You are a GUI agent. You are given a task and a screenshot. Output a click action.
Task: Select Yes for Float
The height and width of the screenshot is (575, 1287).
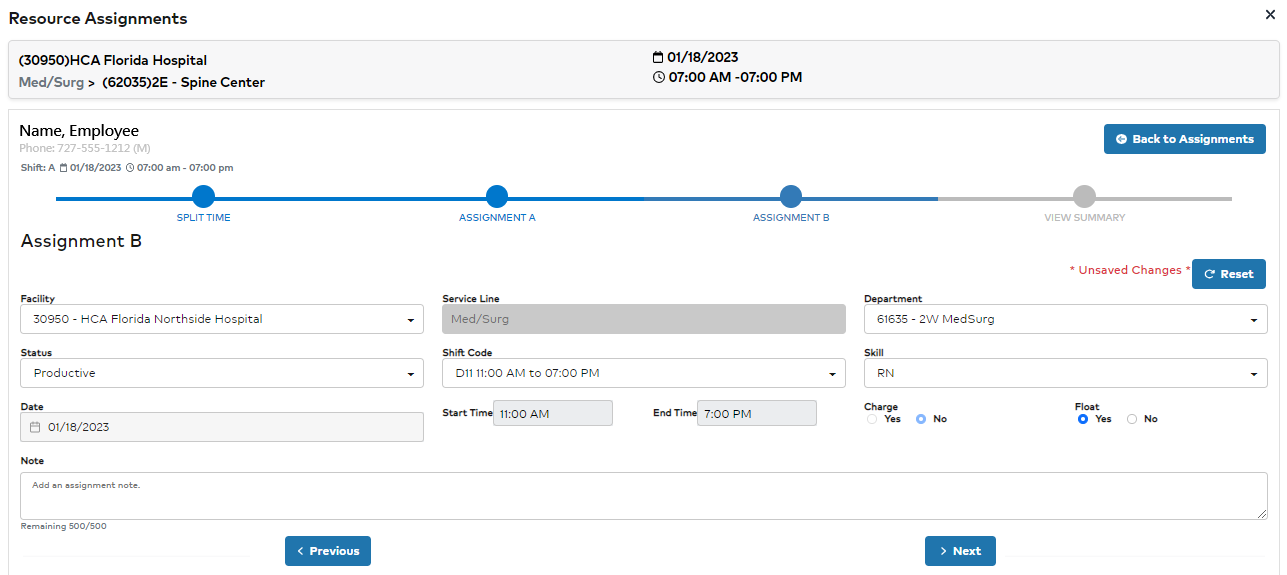1083,419
